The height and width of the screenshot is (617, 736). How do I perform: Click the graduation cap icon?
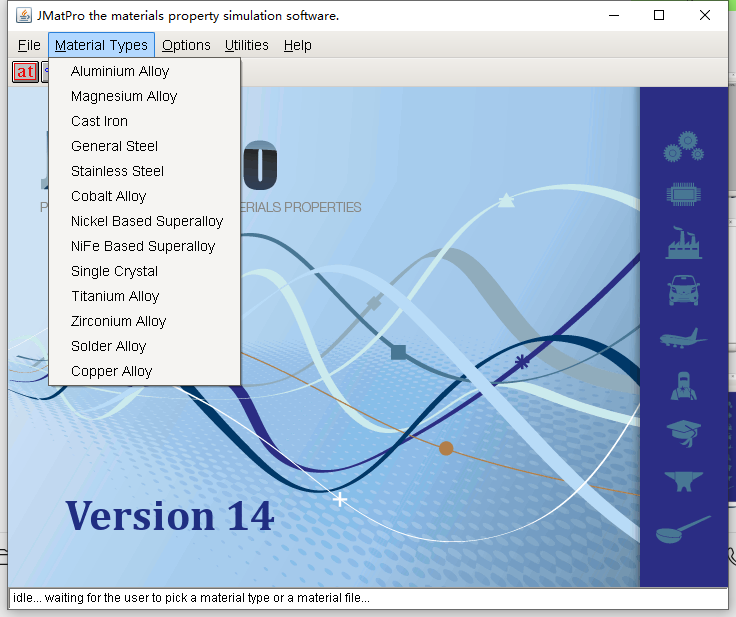pos(683,432)
